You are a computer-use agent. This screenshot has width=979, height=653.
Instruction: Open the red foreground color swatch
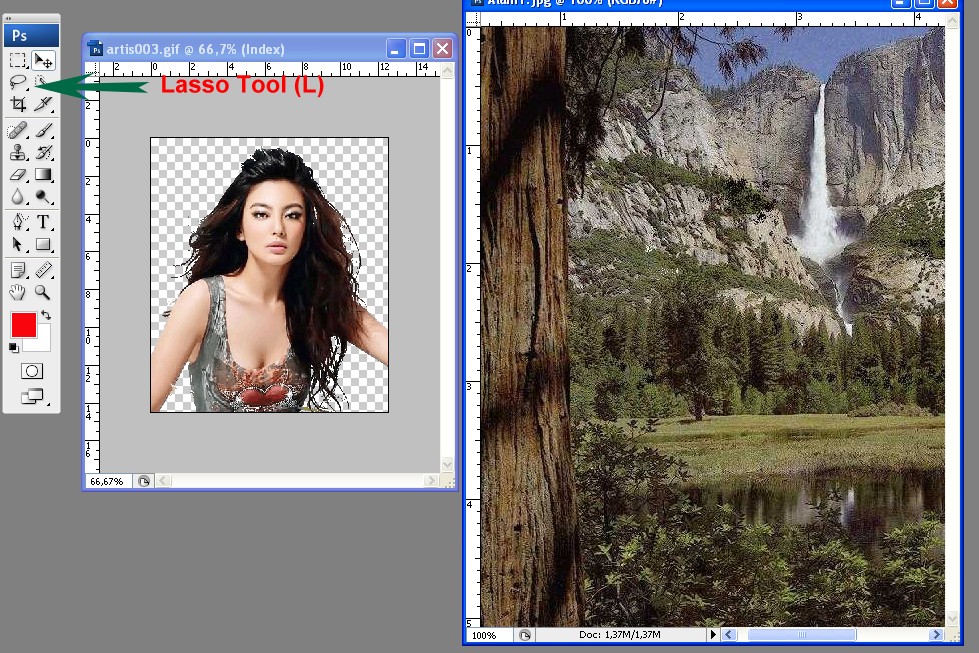tap(24, 325)
